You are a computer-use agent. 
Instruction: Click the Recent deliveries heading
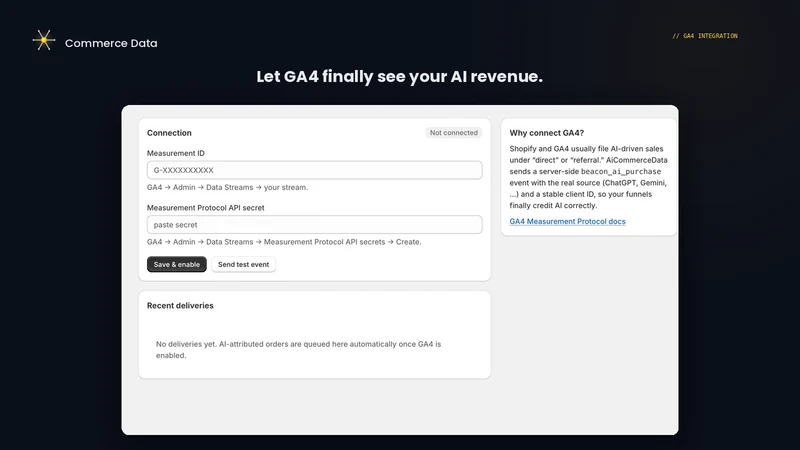[x=180, y=306]
